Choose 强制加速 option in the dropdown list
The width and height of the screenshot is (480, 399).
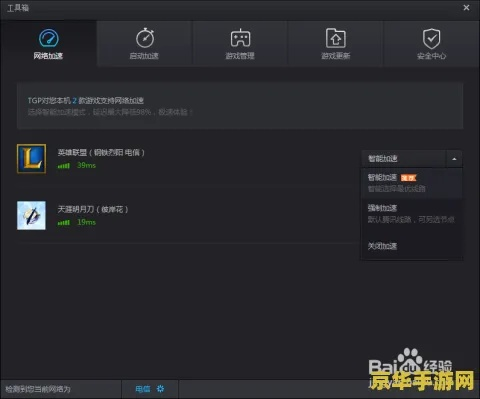pos(412,214)
